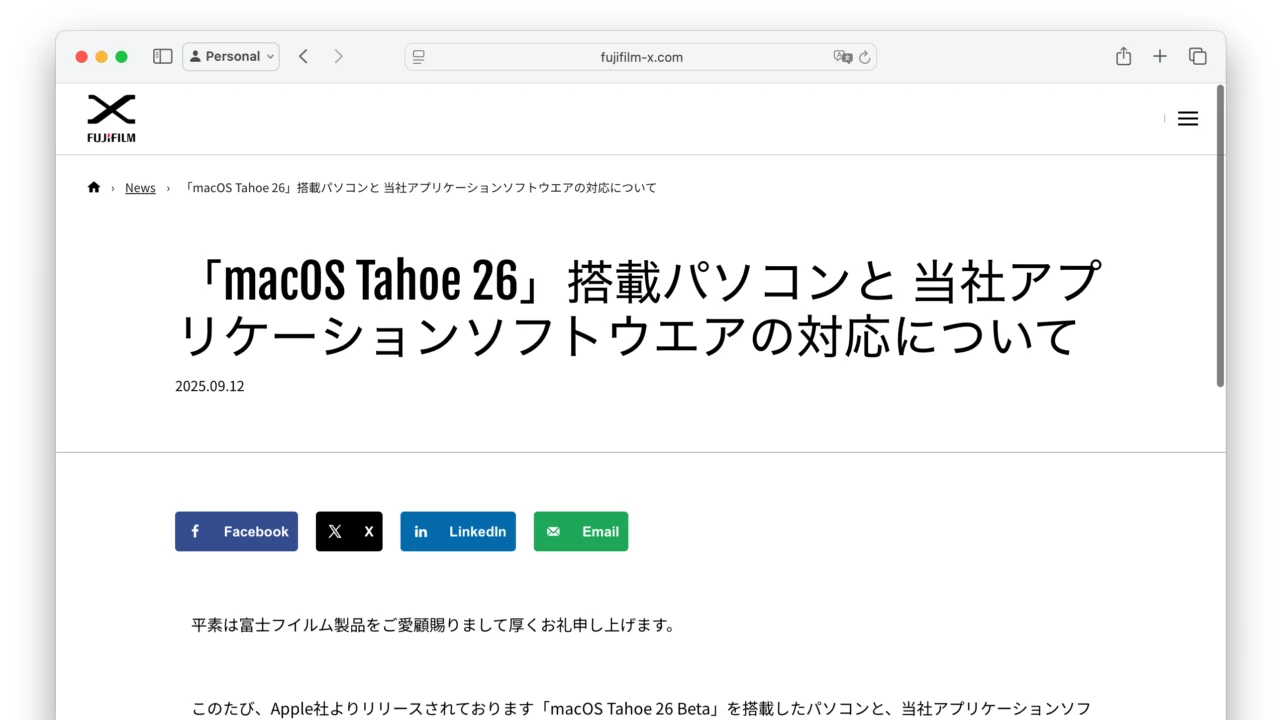Image resolution: width=1280 pixels, height=720 pixels.
Task: Reload the fujifilm-x.com page
Action: 866,57
